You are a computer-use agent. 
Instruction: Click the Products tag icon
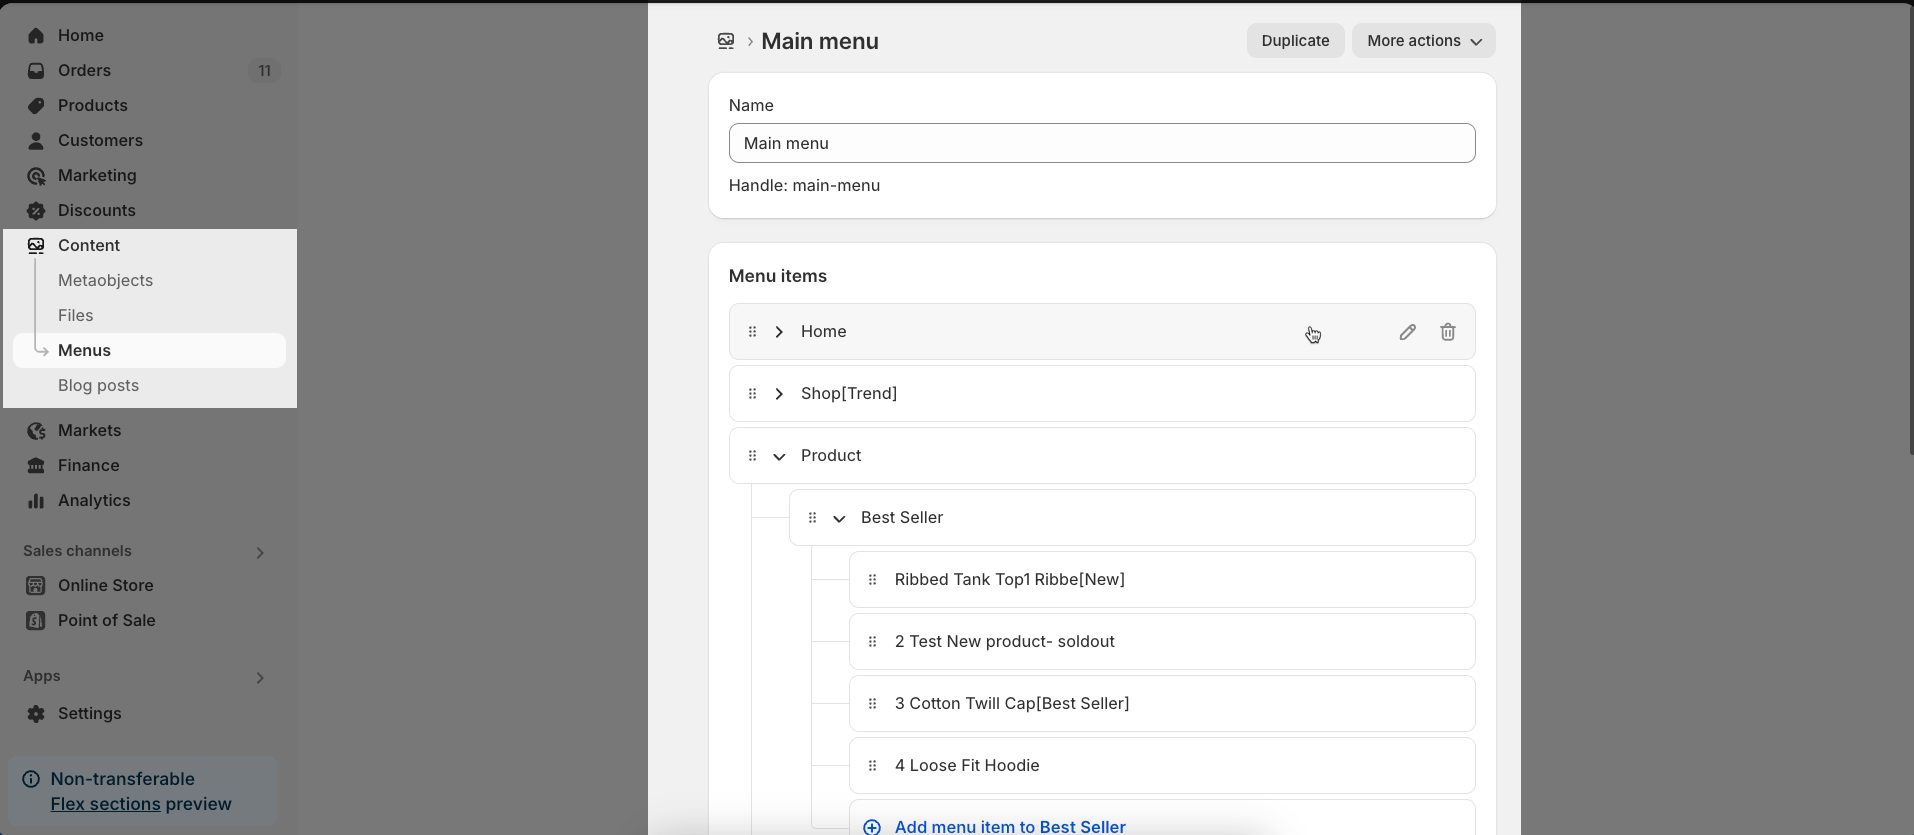(36, 106)
